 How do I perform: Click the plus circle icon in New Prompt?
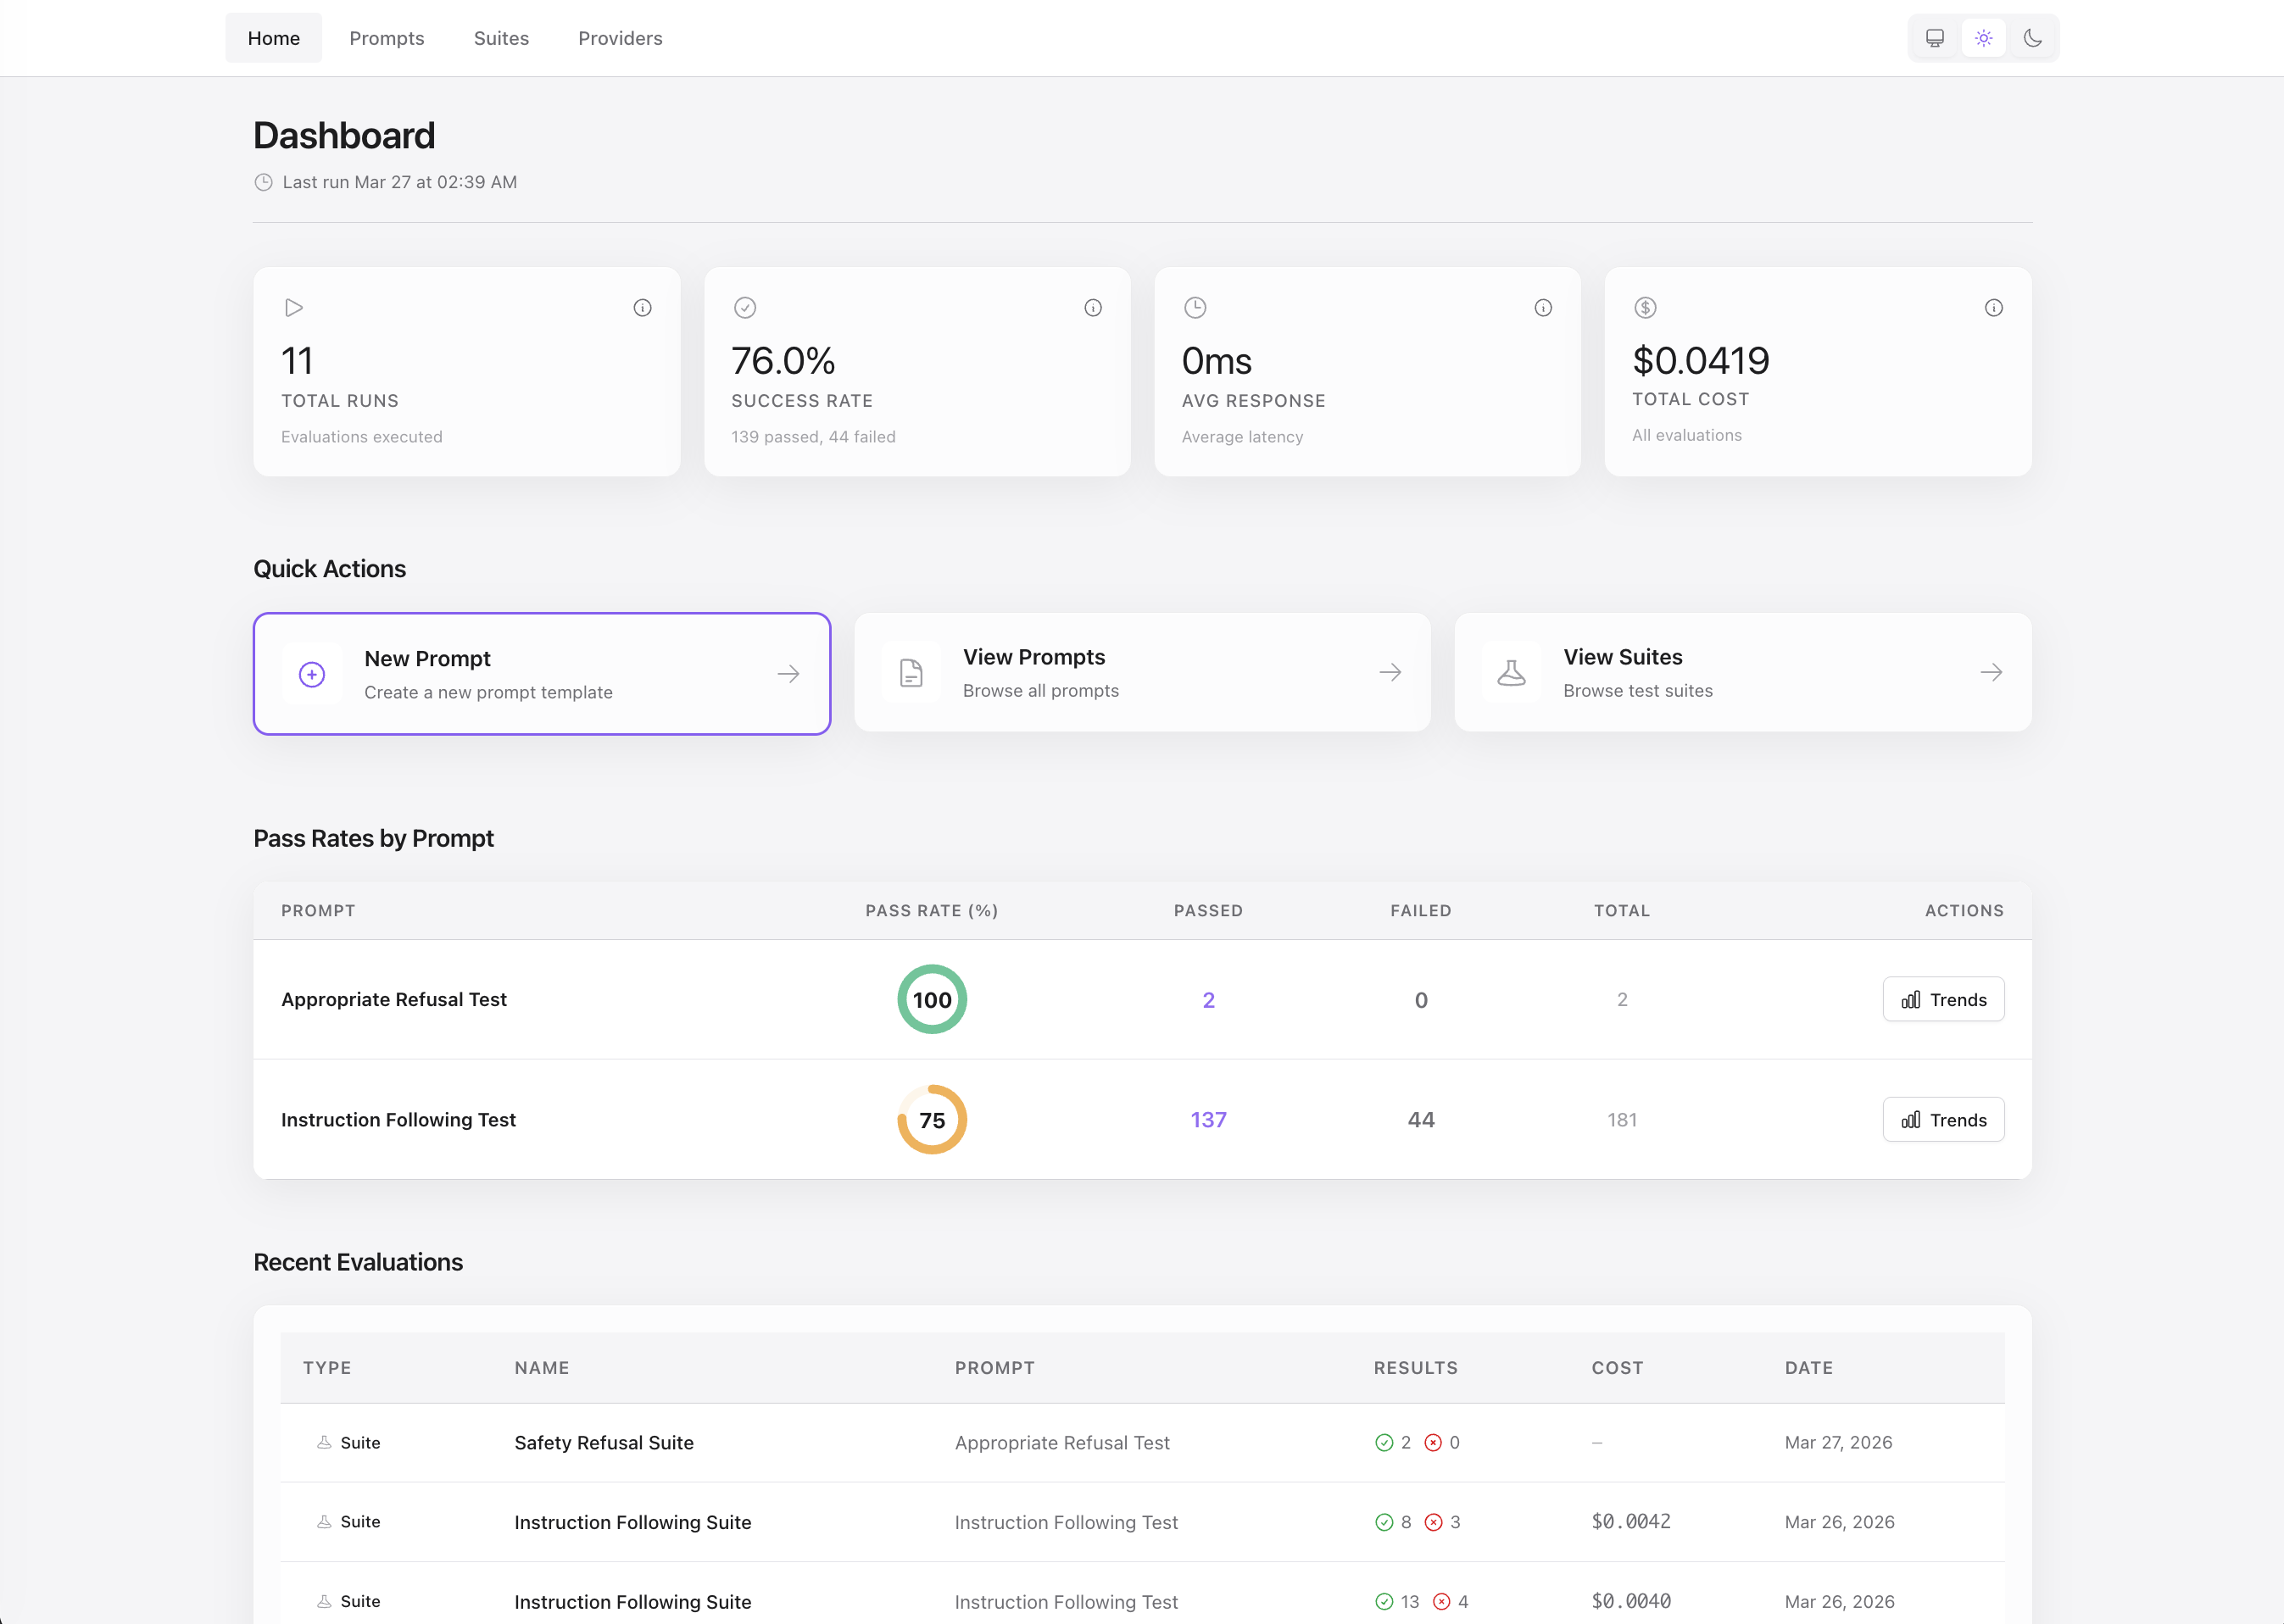[x=312, y=675]
